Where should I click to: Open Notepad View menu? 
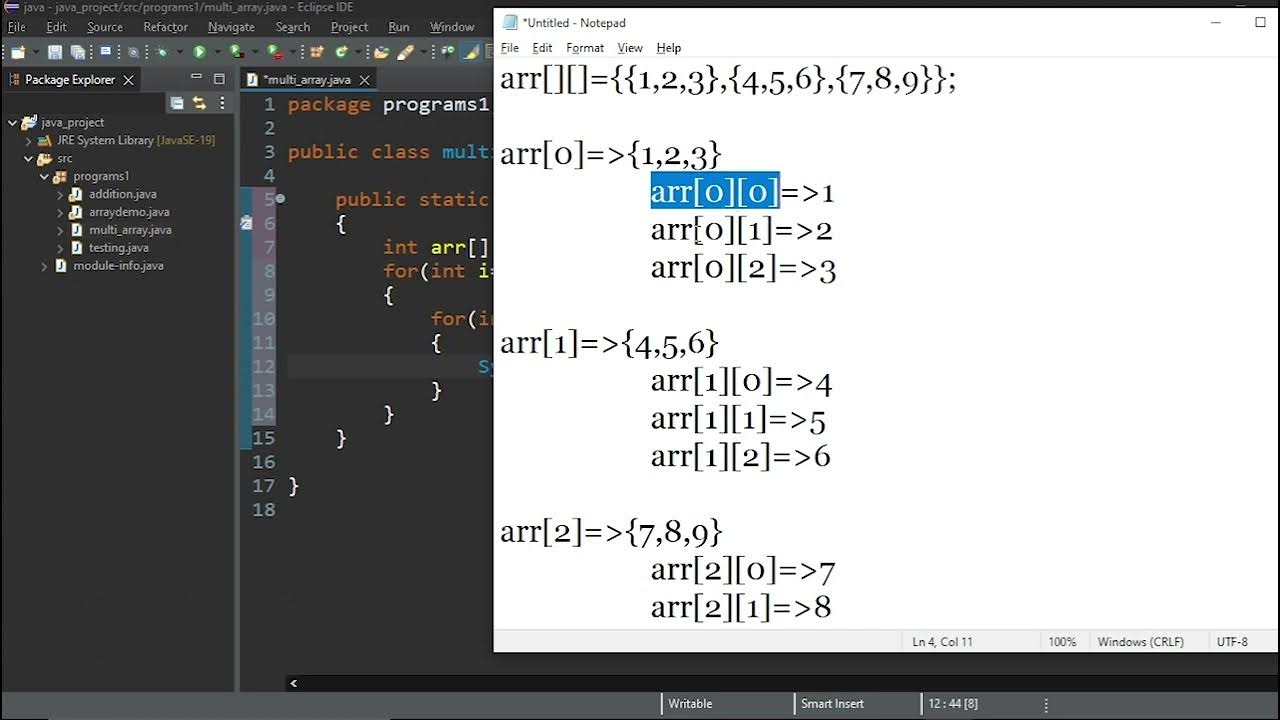(x=630, y=48)
